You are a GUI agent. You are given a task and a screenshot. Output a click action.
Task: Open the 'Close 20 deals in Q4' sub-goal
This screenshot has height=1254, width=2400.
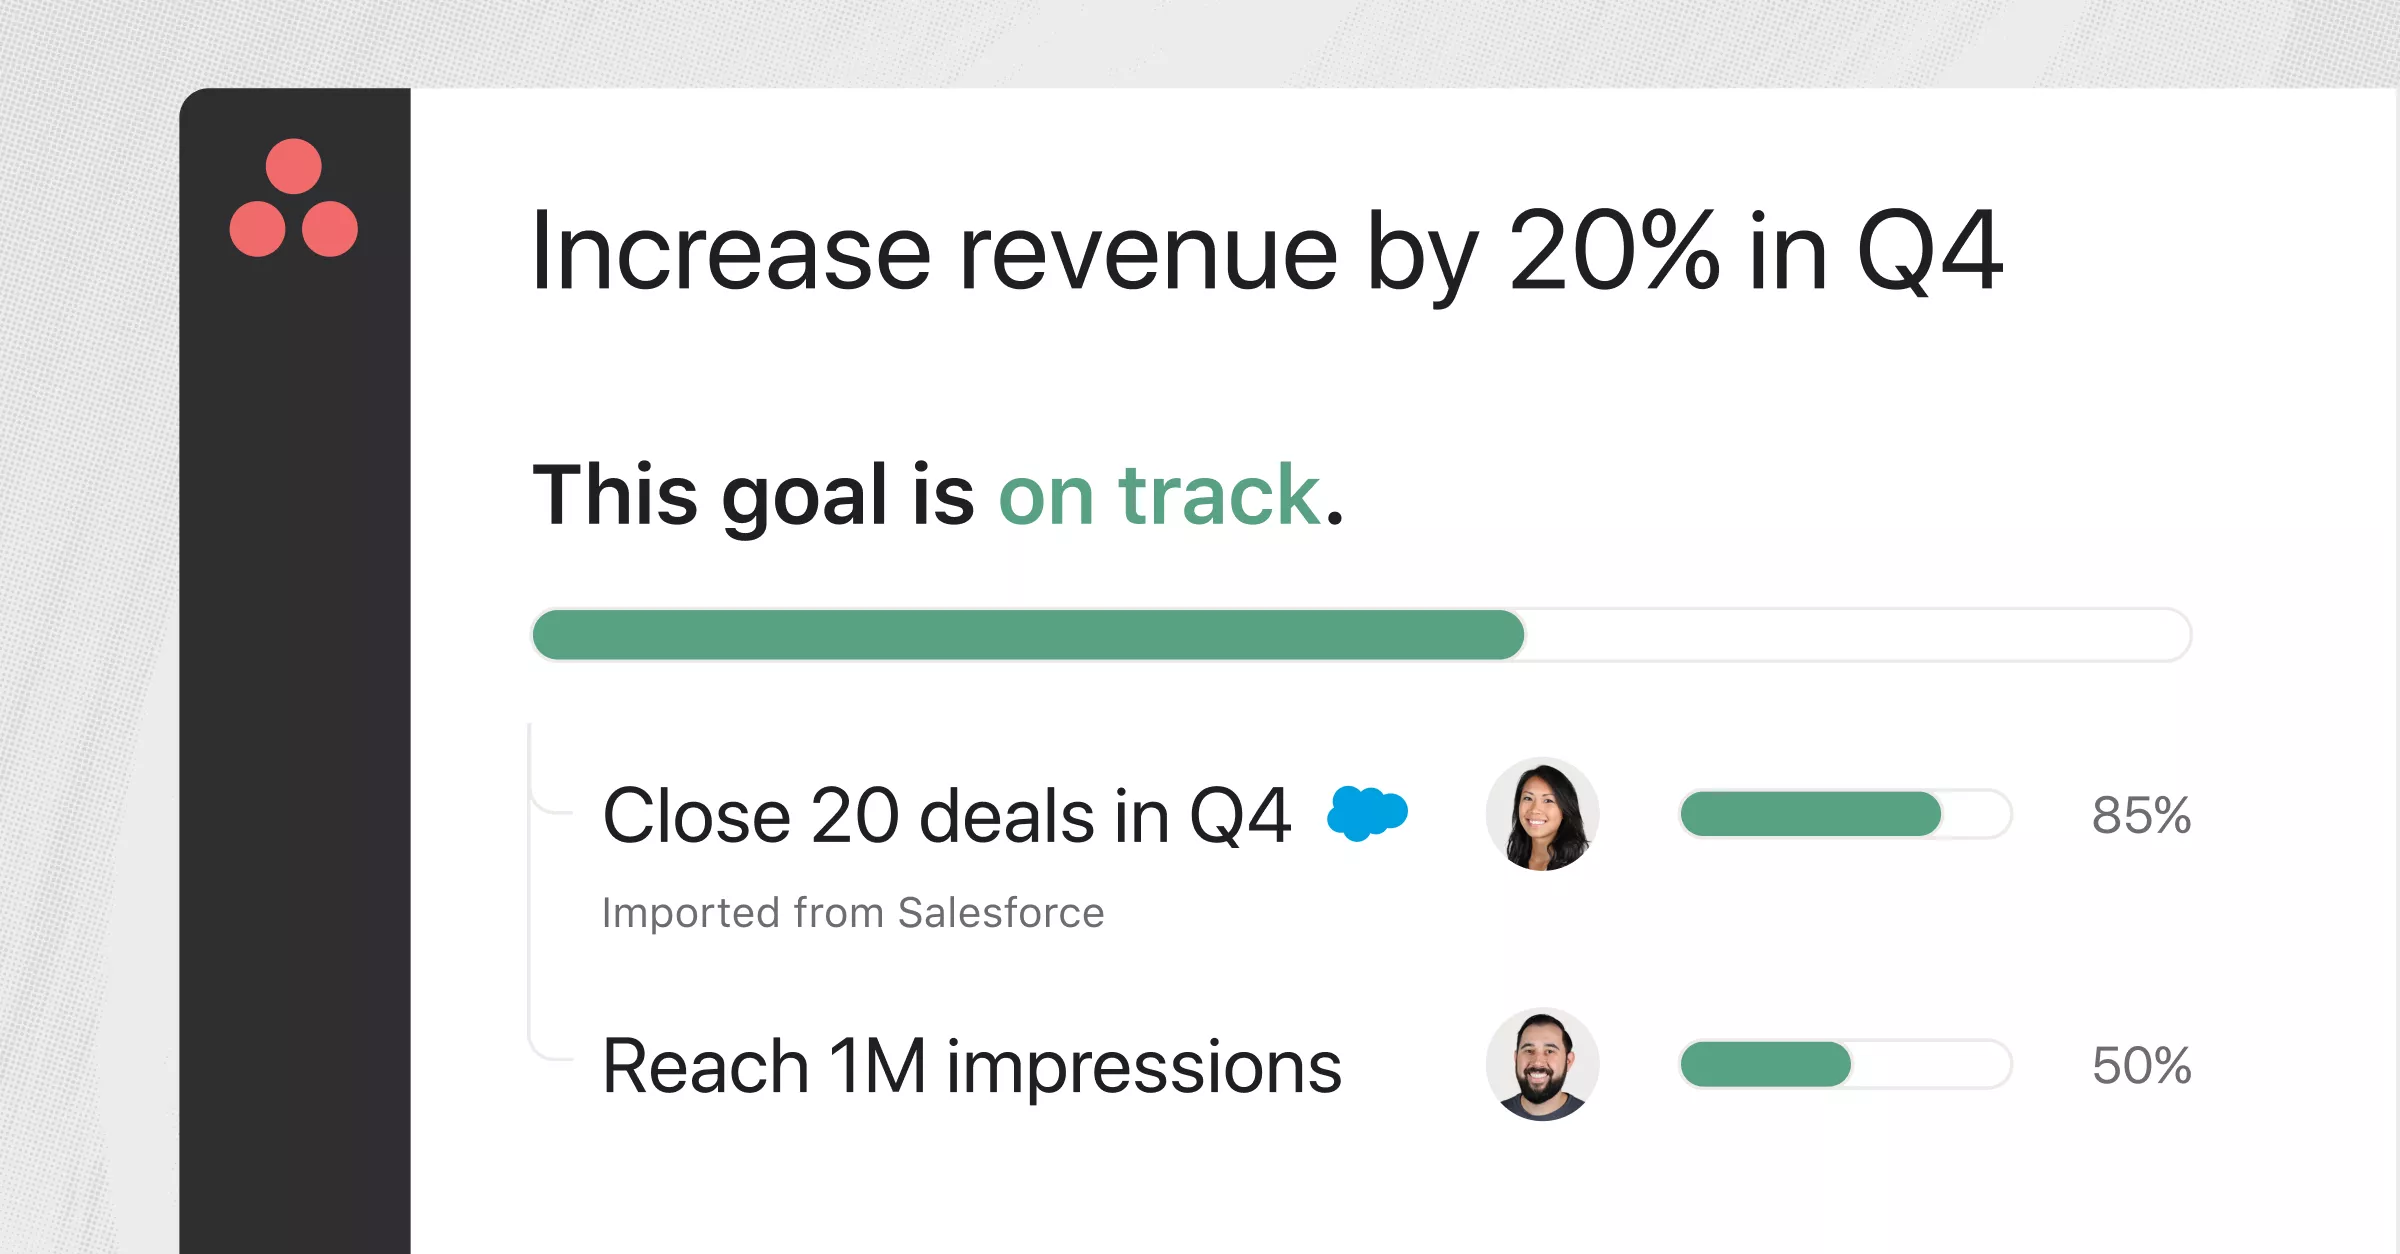[x=947, y=816]
